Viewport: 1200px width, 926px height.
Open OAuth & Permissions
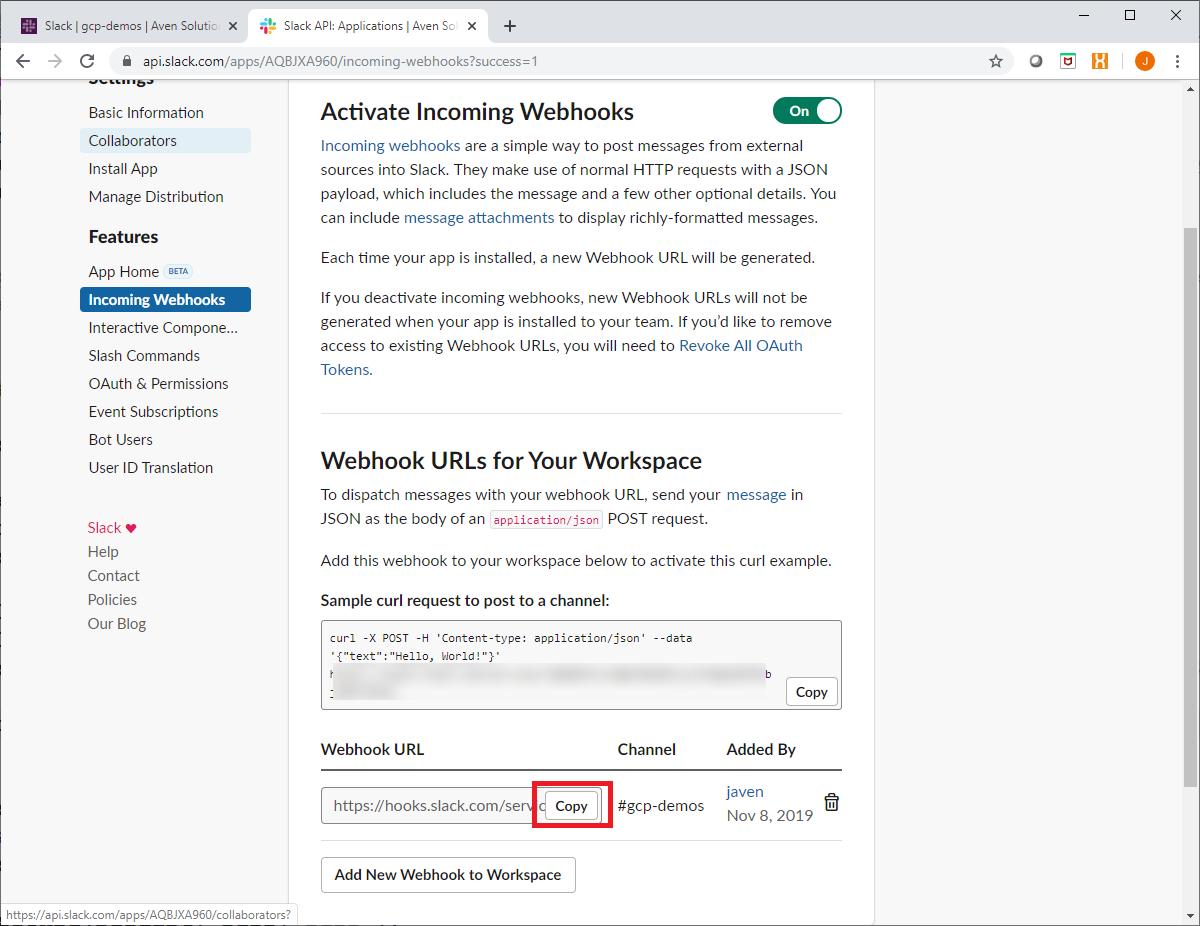(x=158, y=384)
